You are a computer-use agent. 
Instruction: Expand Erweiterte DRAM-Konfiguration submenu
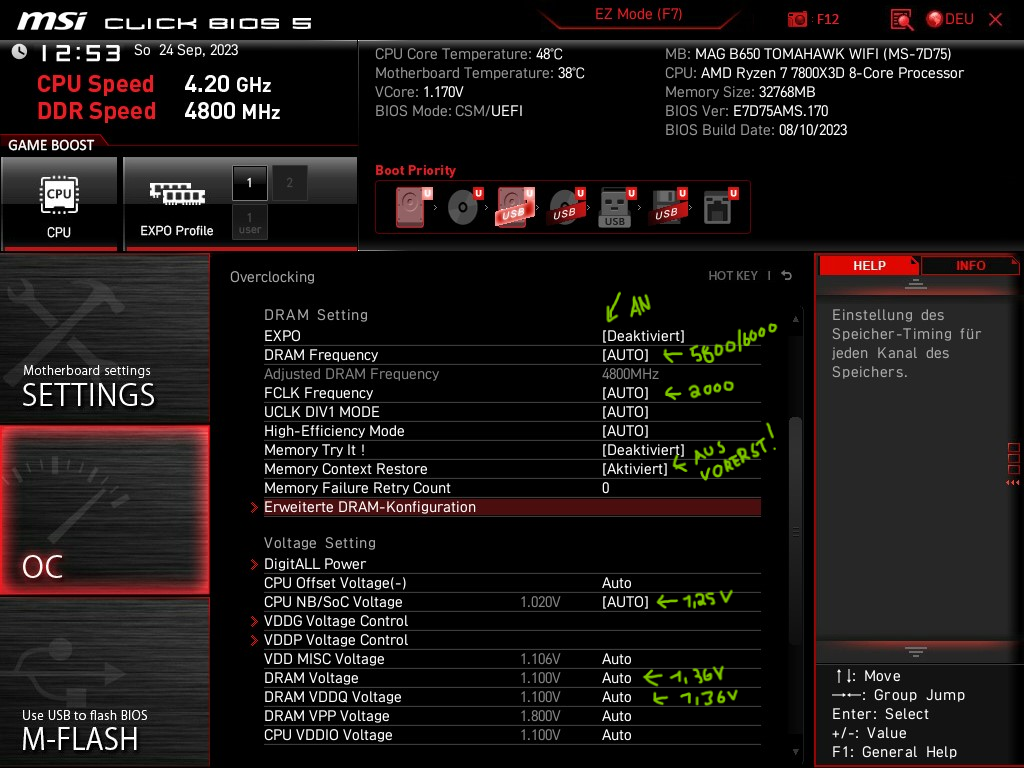pos(512,507)
